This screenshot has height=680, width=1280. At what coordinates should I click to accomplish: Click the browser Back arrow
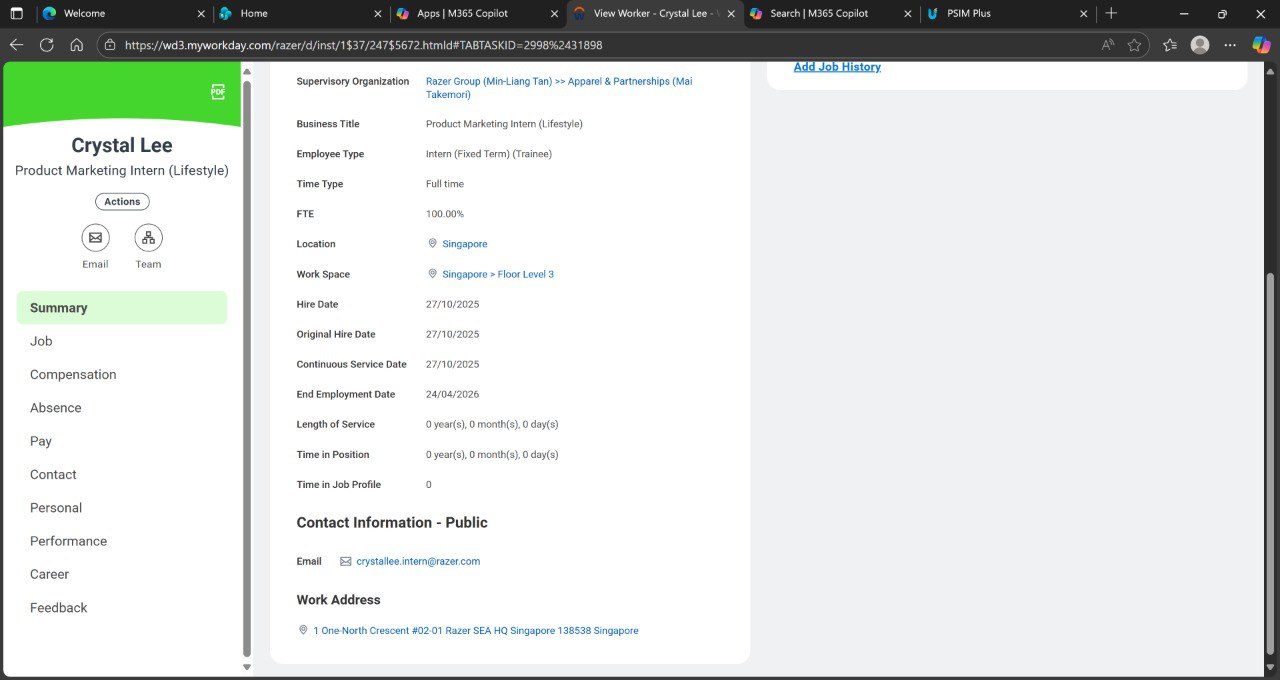(16, 45)
